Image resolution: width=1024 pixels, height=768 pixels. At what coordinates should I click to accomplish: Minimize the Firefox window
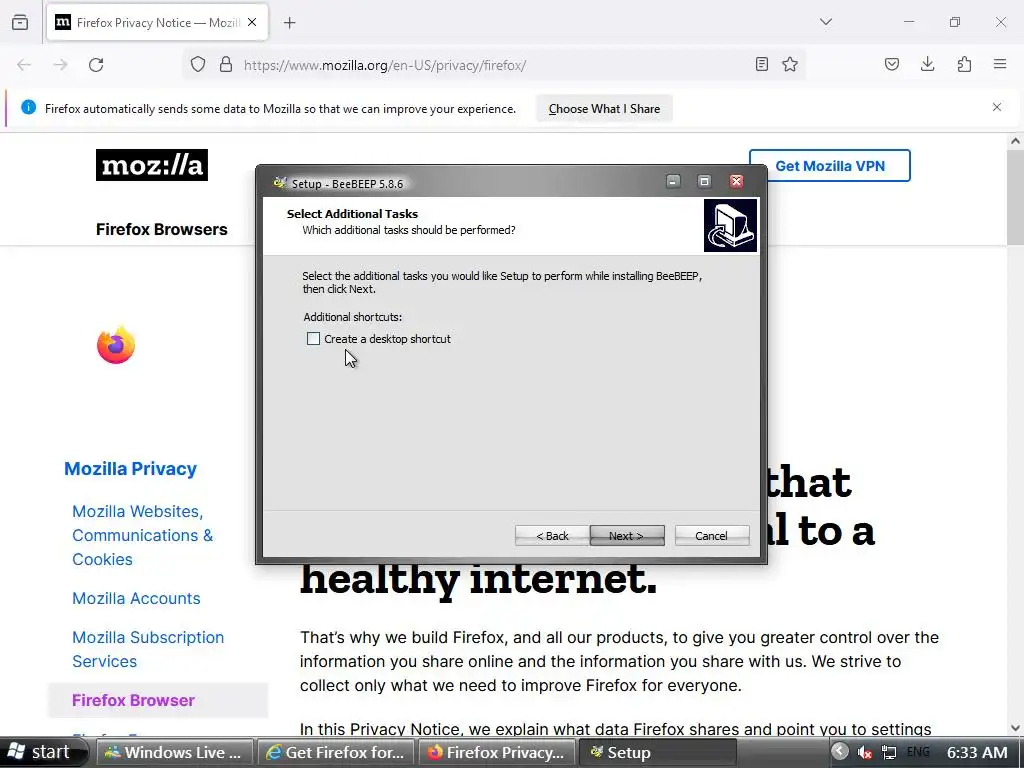[x=909, y=22]
